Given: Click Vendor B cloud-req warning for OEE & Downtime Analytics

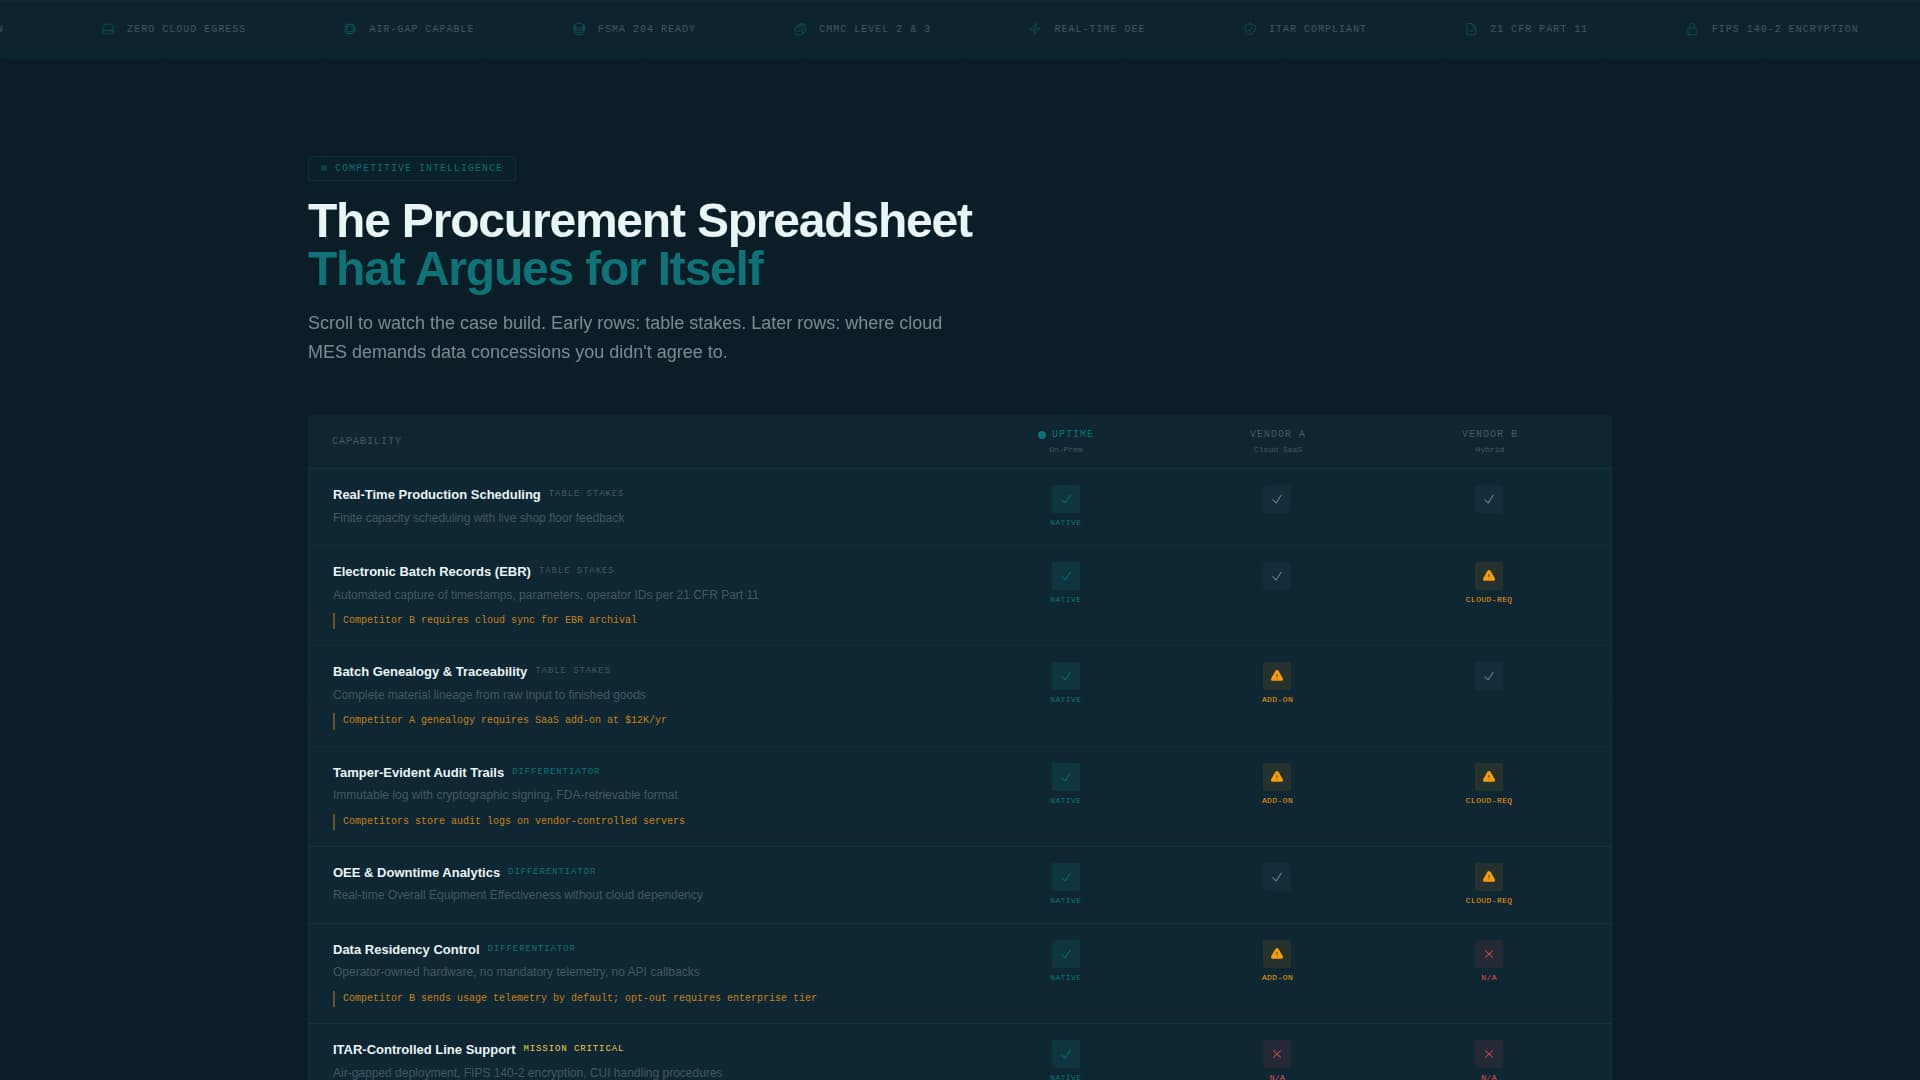Looking at the screenshot, I should [1489, 877].
